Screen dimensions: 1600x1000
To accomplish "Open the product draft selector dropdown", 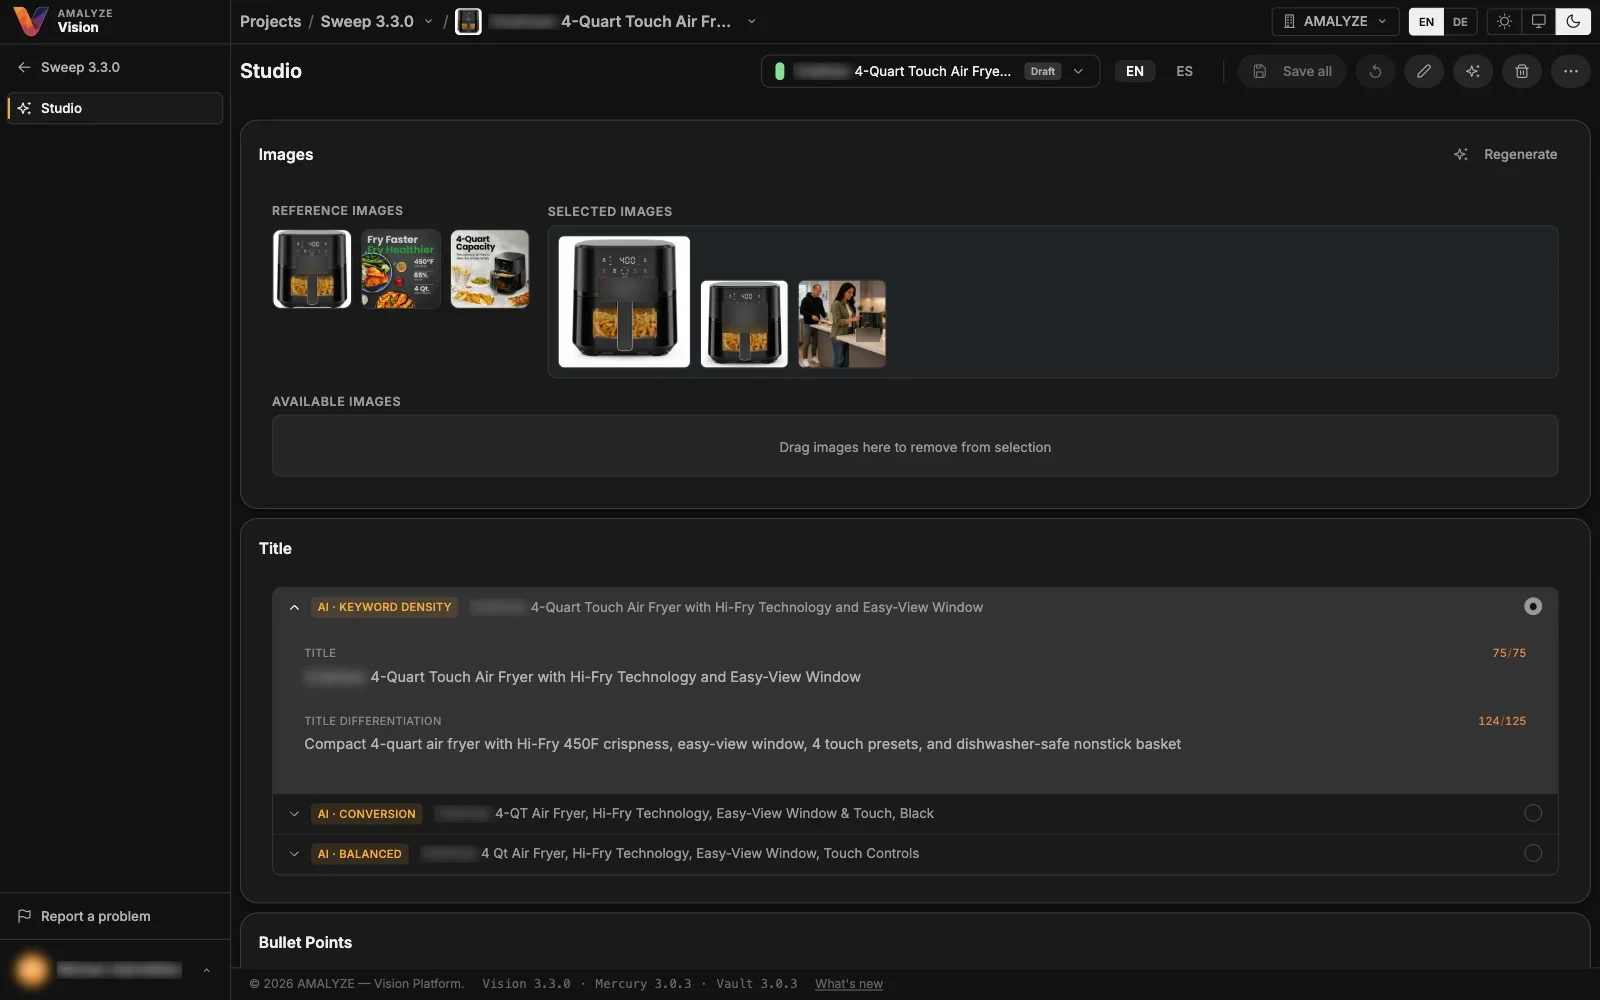I will (930, 71).
